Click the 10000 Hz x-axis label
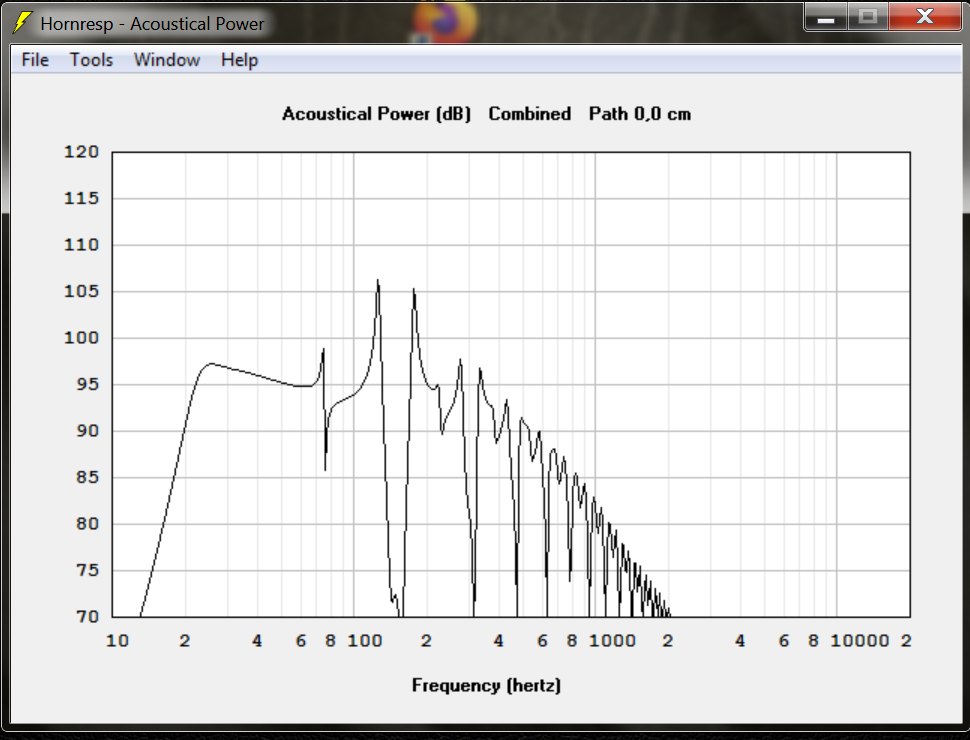The height and width of the screenshot is (740, 970). coord(859,641)
